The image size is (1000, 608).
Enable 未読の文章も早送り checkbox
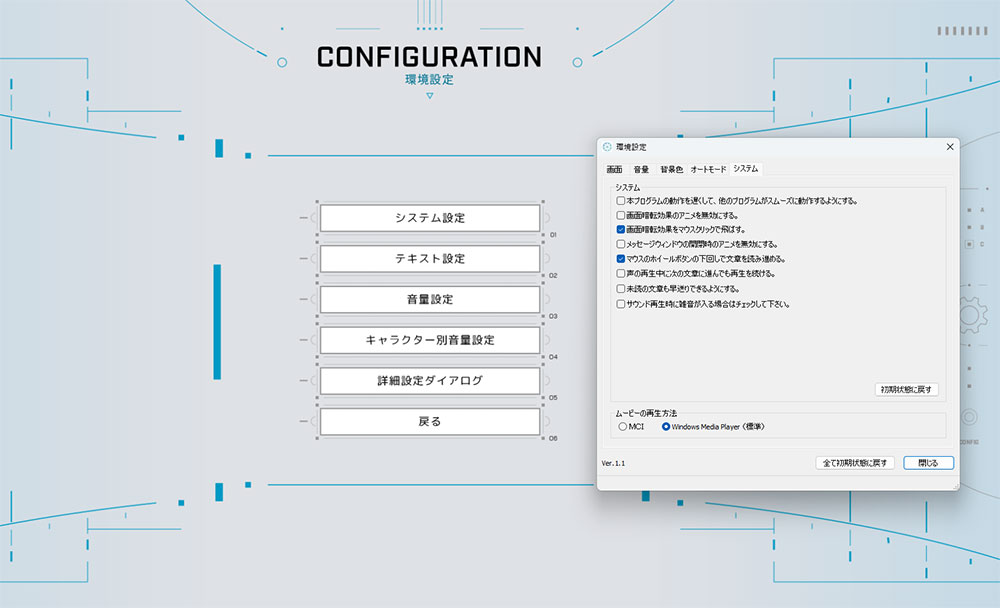[x=621, y=288]
